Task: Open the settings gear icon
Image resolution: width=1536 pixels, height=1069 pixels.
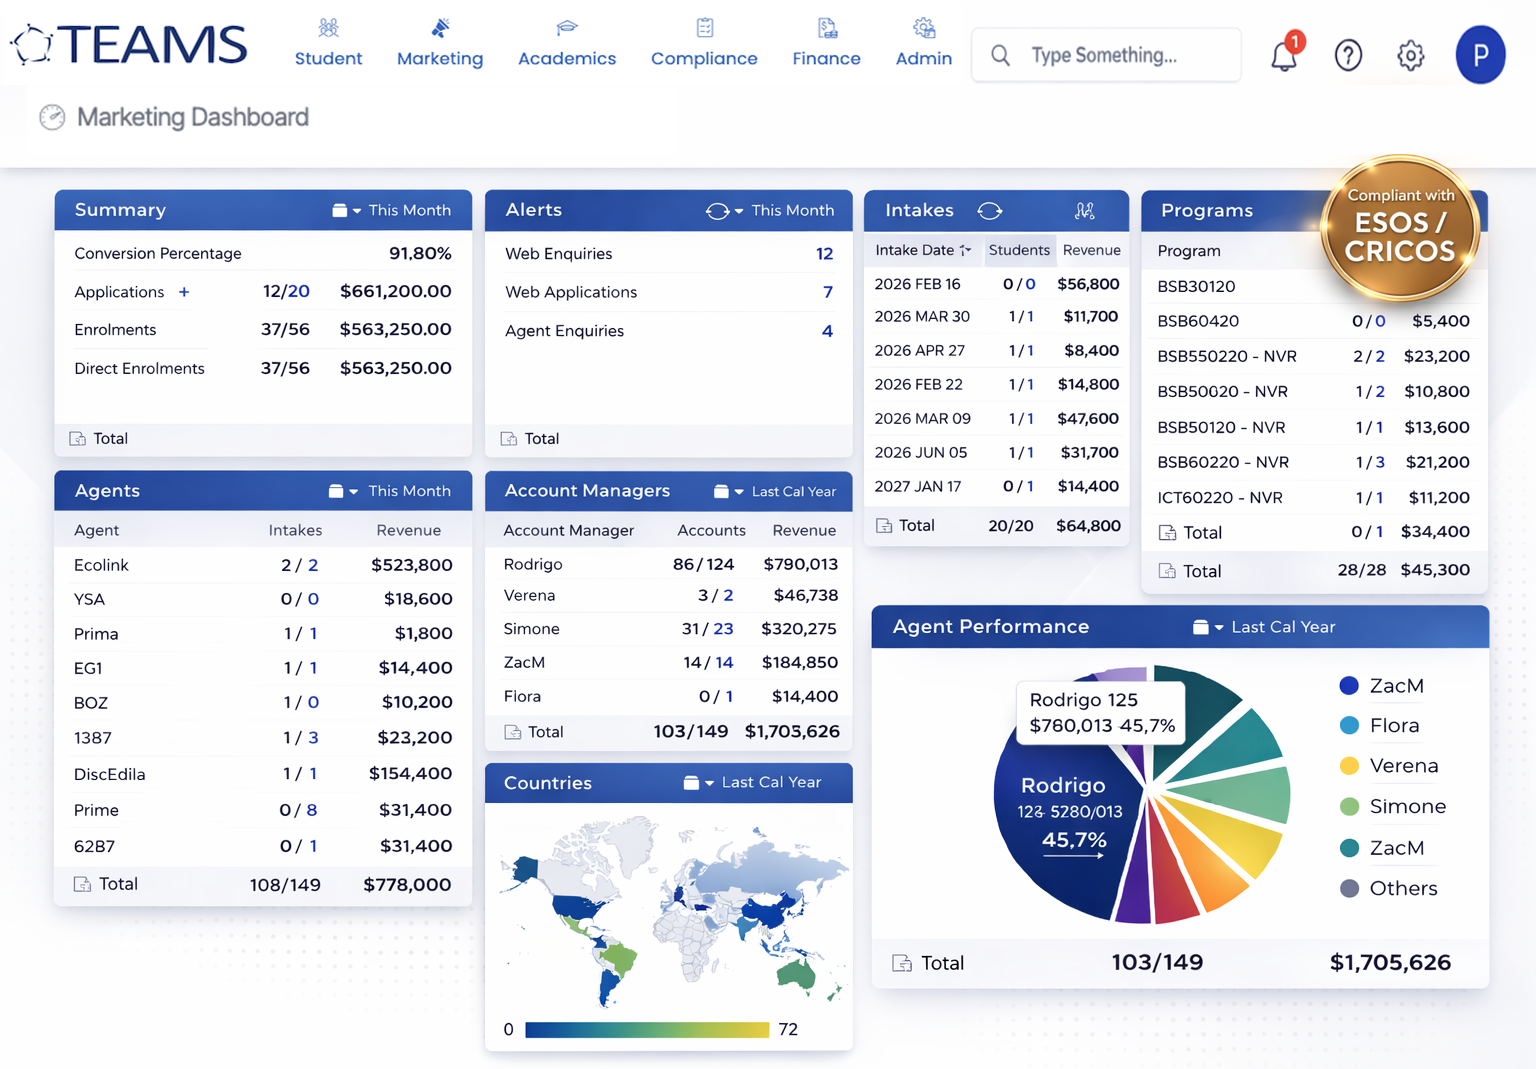Action: click(x=1410, y=55)
